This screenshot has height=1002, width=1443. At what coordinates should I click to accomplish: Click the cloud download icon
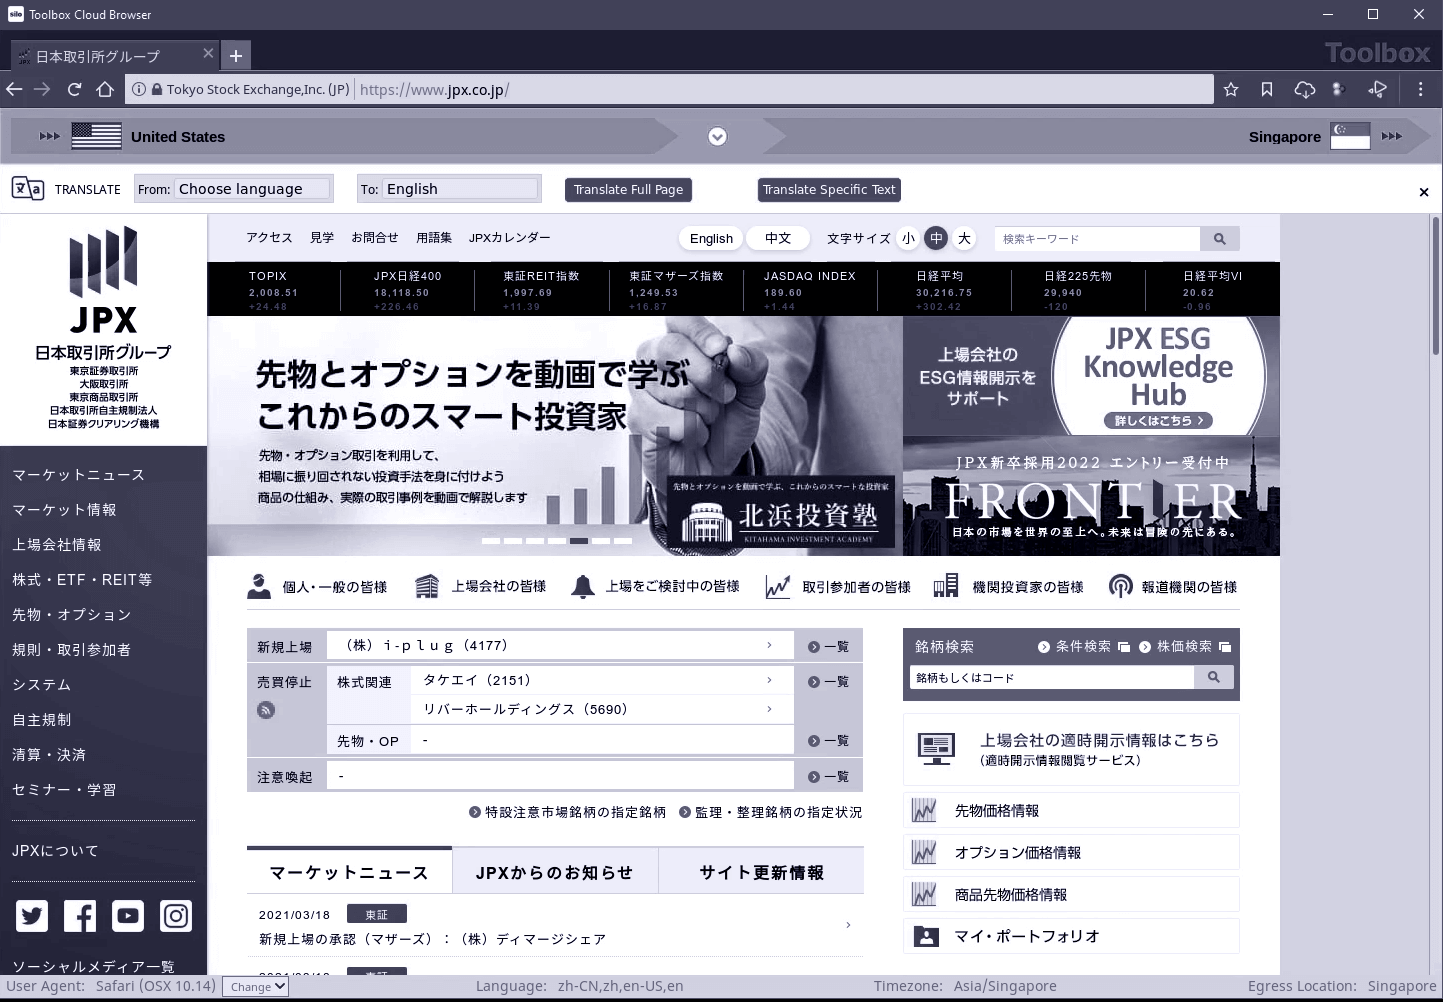pos(1304,89)
